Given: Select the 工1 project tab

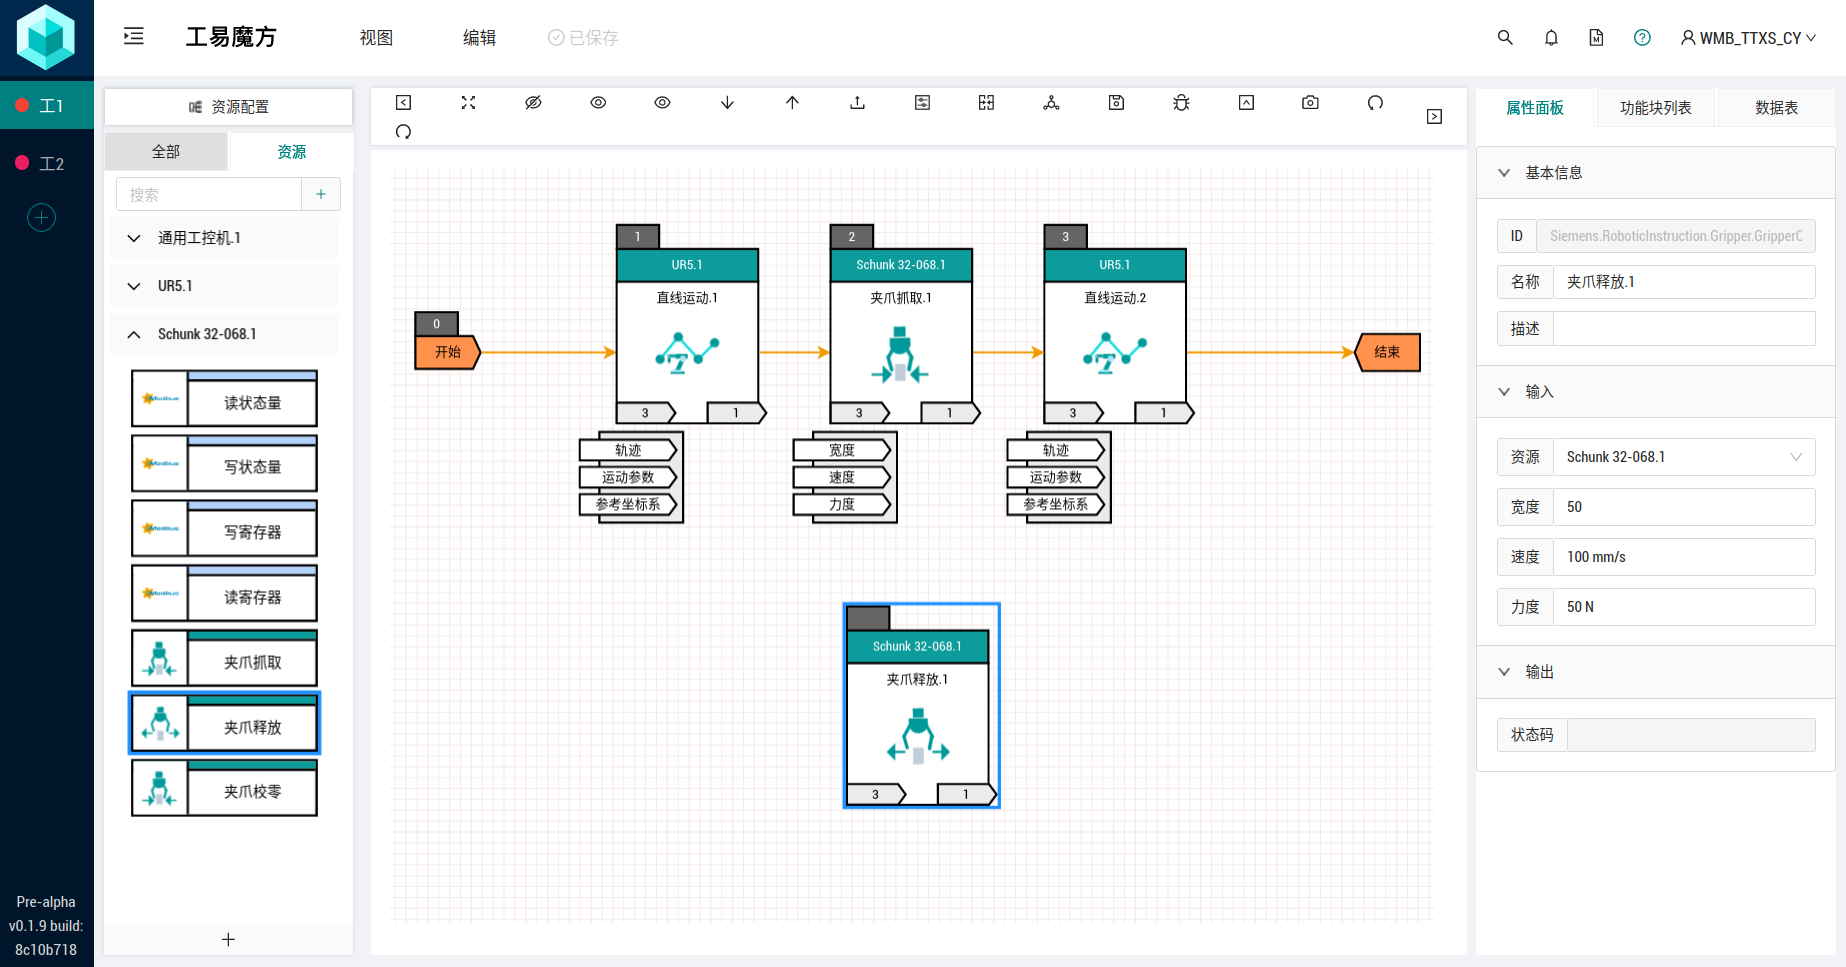Looking at the screenshot, I should tap(47, 105).
